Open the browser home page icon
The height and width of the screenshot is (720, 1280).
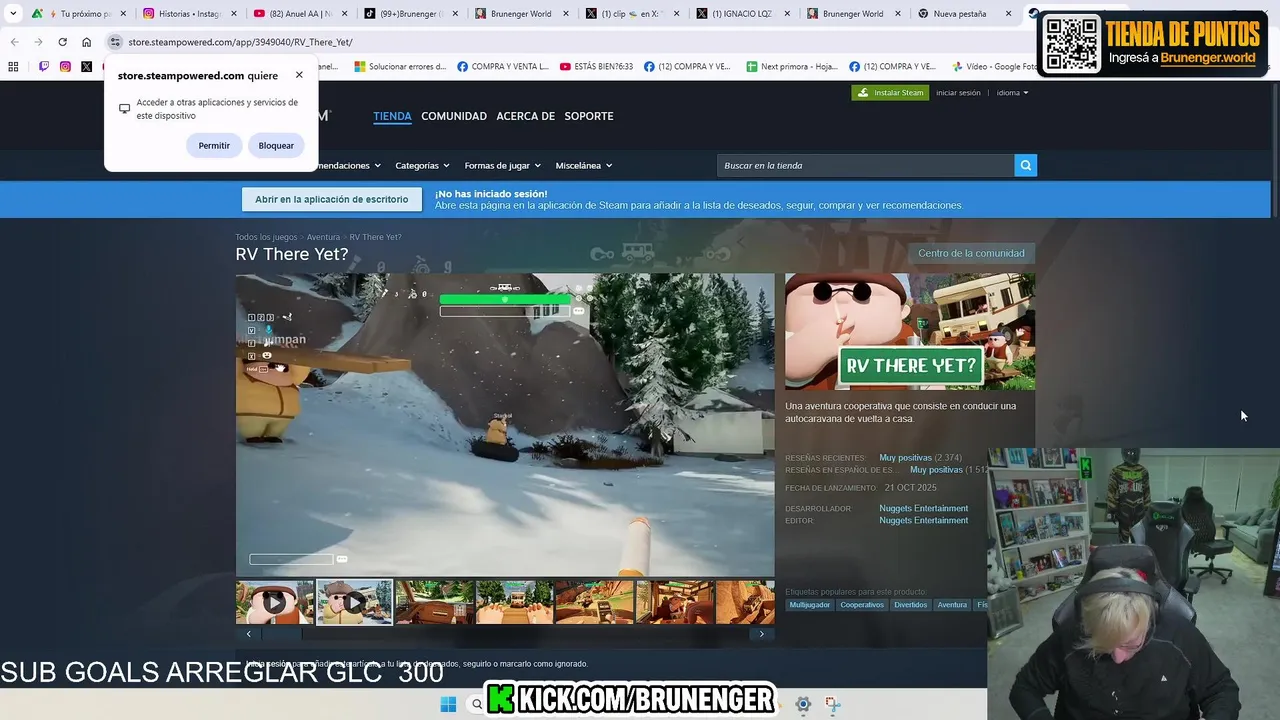point(86,42)
